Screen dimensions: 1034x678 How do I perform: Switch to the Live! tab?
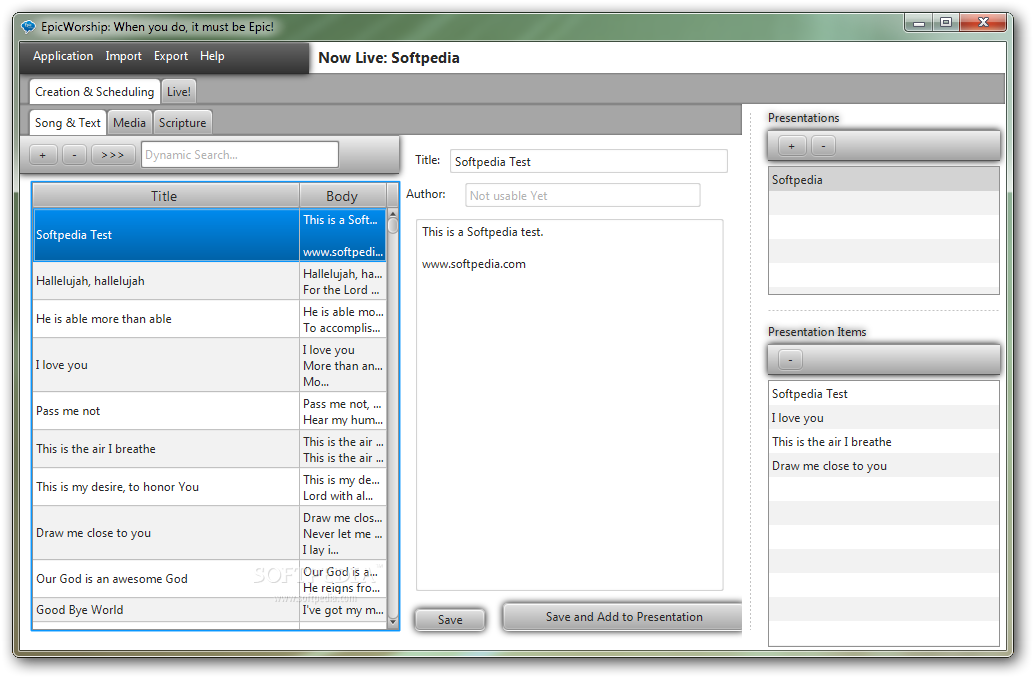point(179,92)
